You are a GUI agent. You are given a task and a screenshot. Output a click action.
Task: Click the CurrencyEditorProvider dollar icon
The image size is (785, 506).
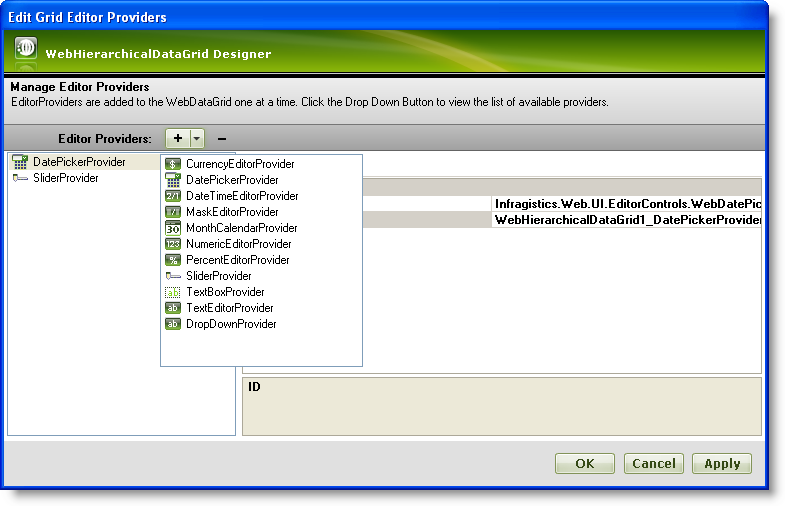[173, 164]
